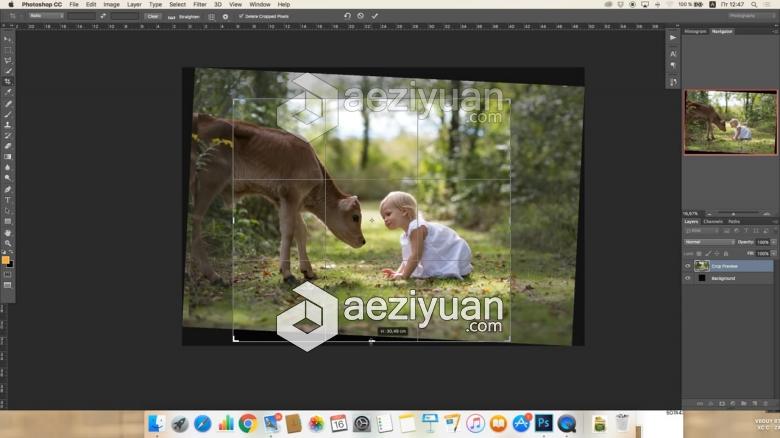The image size is (780, 438).
Task: Toggle Delete Cropped Pixels checkbox
Action: [x=241, y=16]
